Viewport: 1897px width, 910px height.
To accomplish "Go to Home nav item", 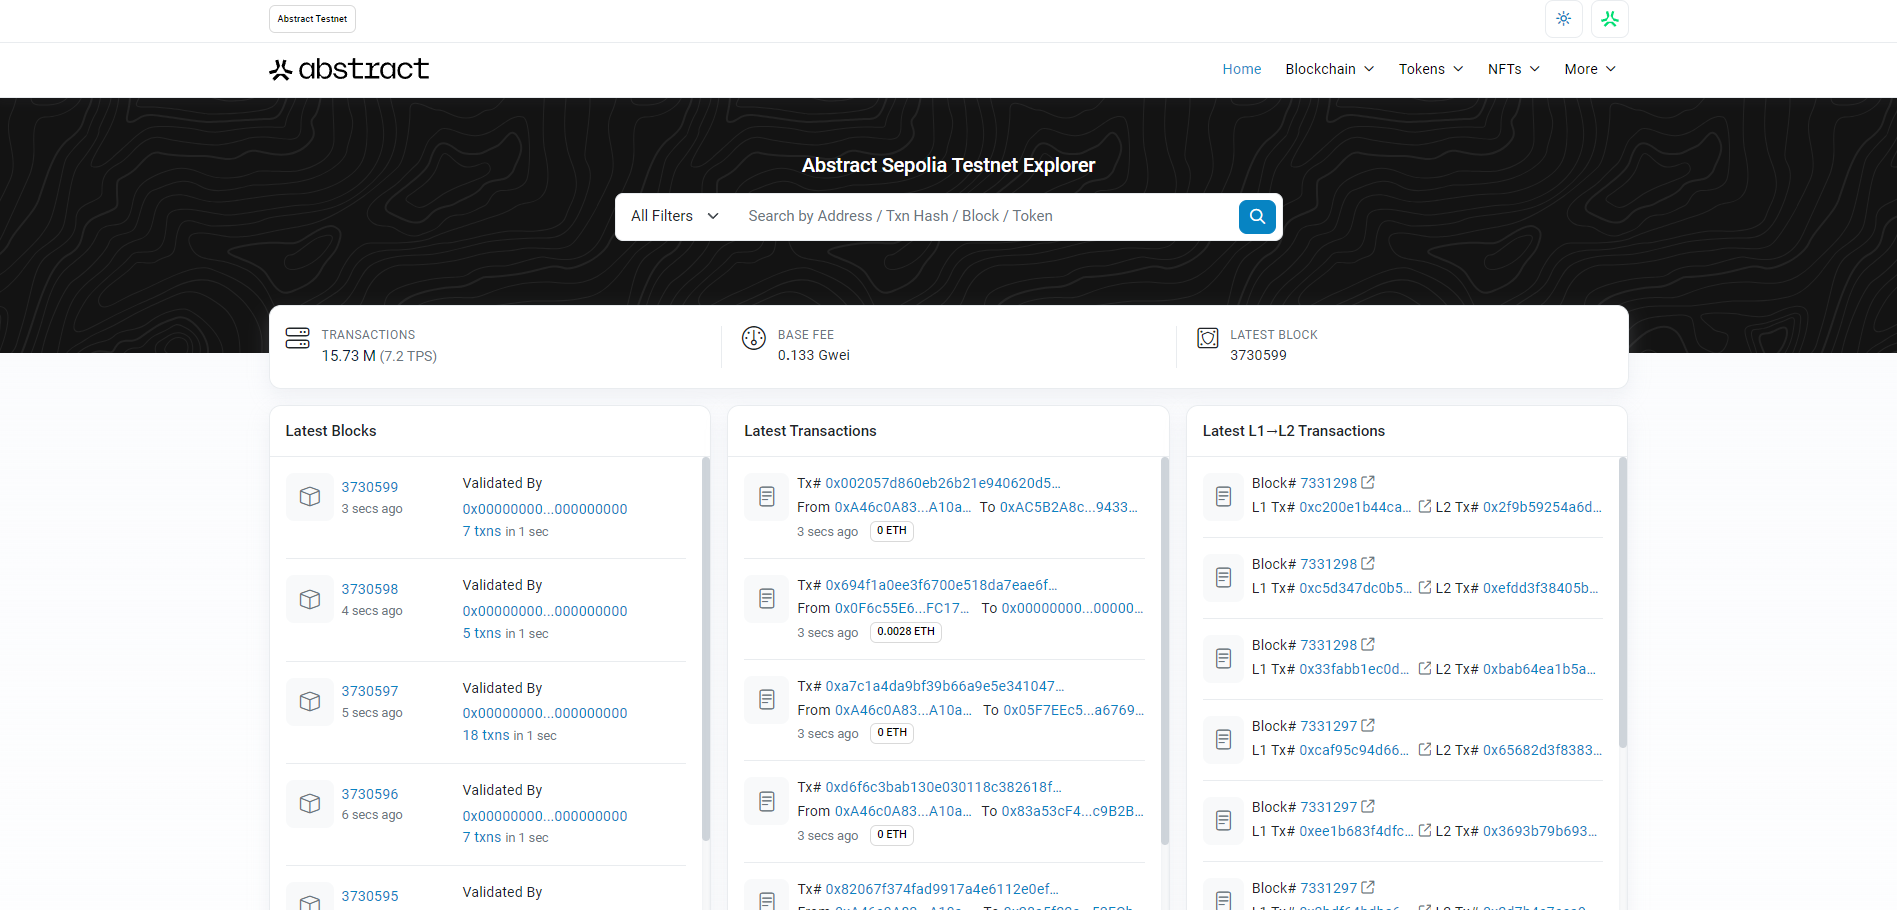I will [1241, 69].
